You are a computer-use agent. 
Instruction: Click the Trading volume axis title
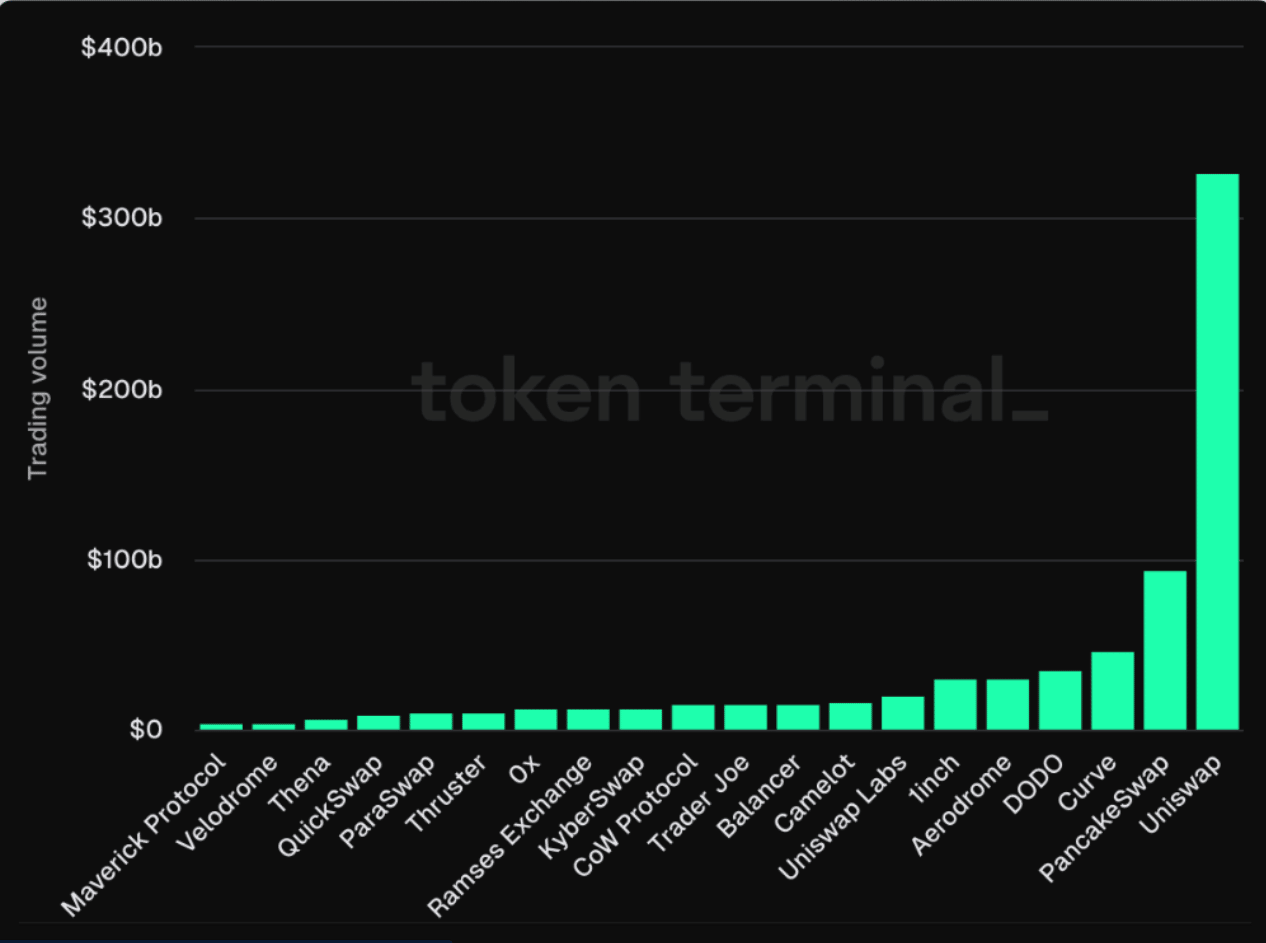click(38, 388)
